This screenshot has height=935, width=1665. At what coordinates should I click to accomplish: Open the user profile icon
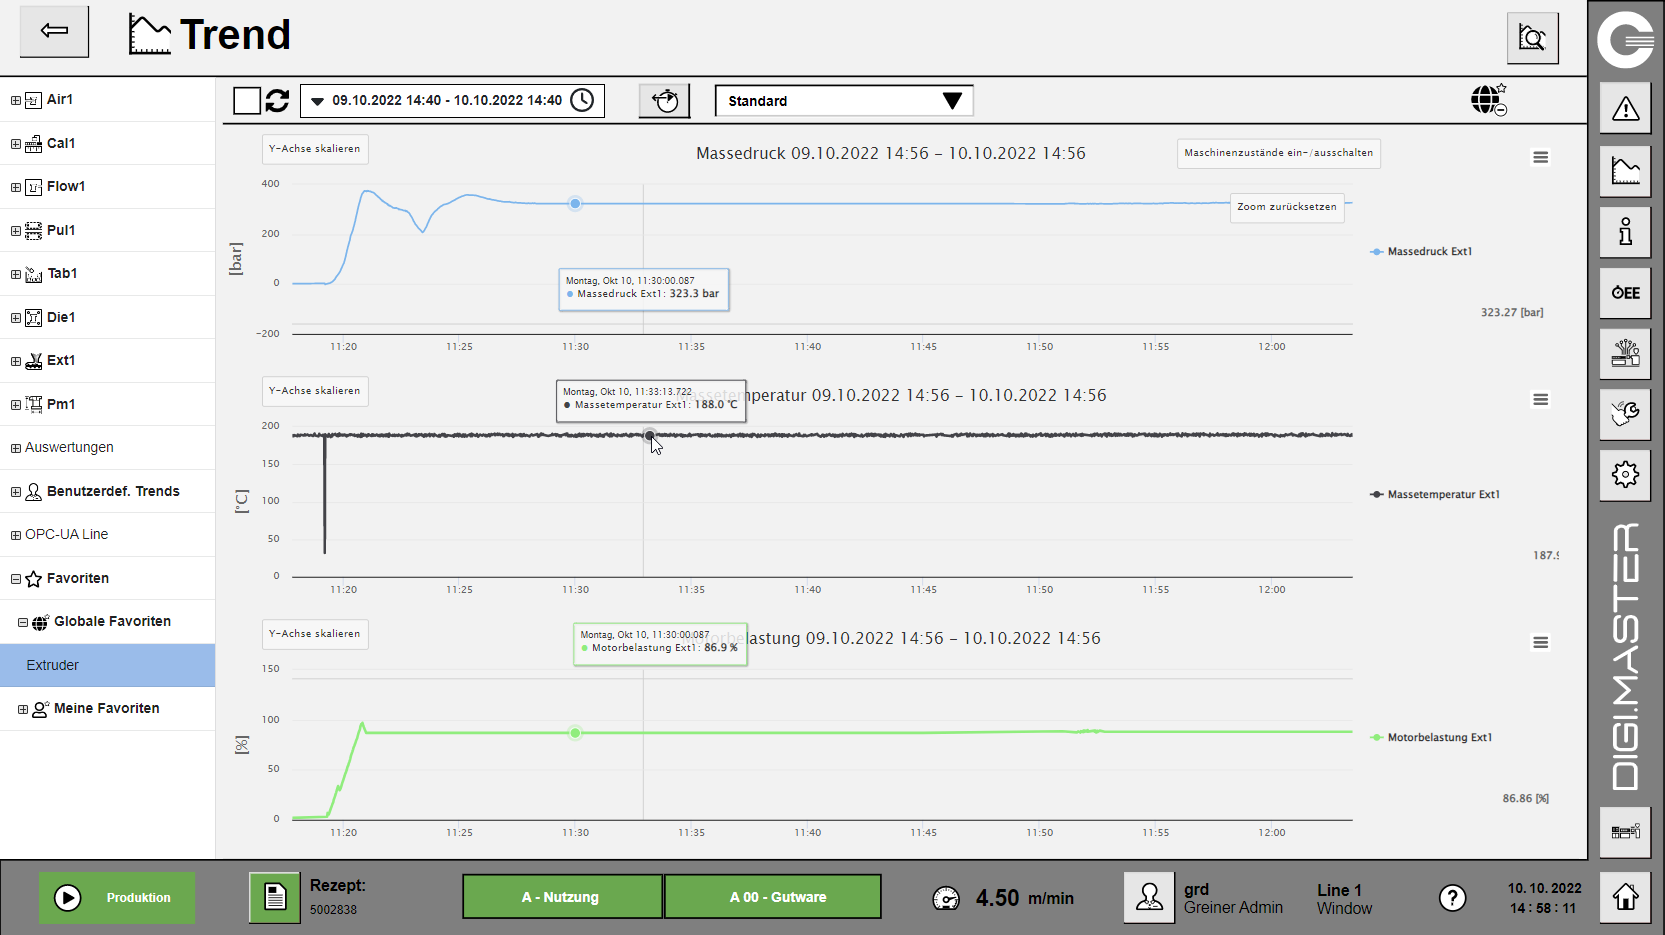[1149, 897]
